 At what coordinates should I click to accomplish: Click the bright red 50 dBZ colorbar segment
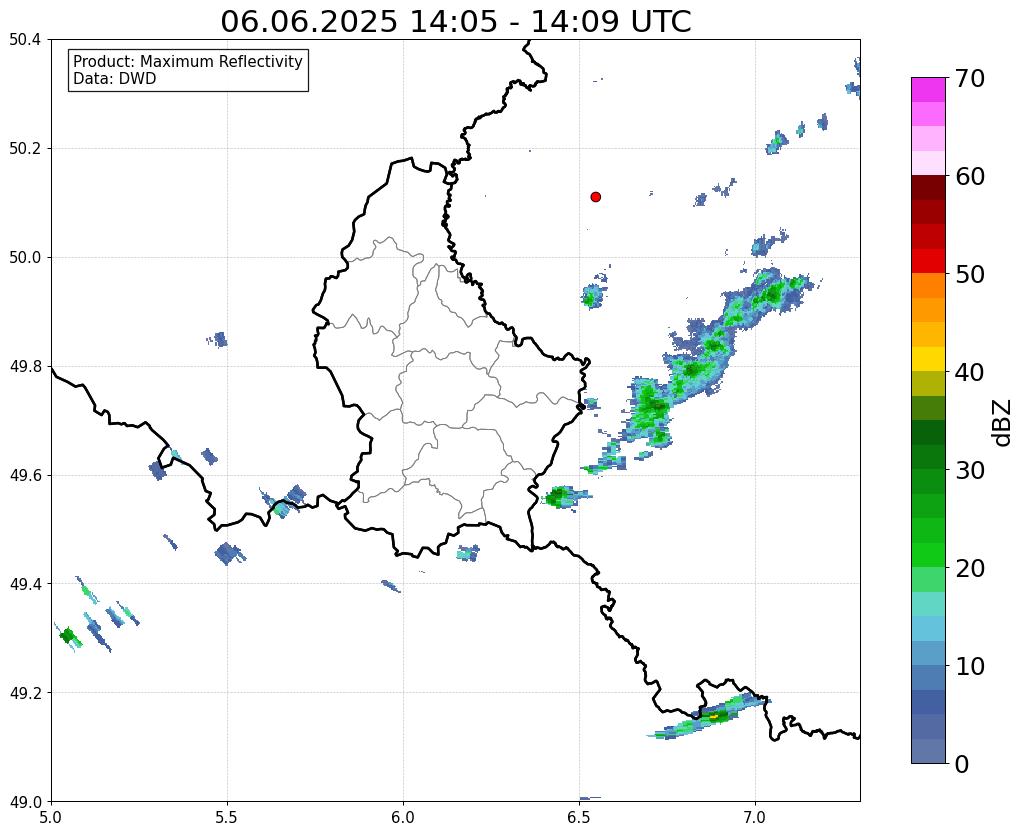(x=928, y=262)
